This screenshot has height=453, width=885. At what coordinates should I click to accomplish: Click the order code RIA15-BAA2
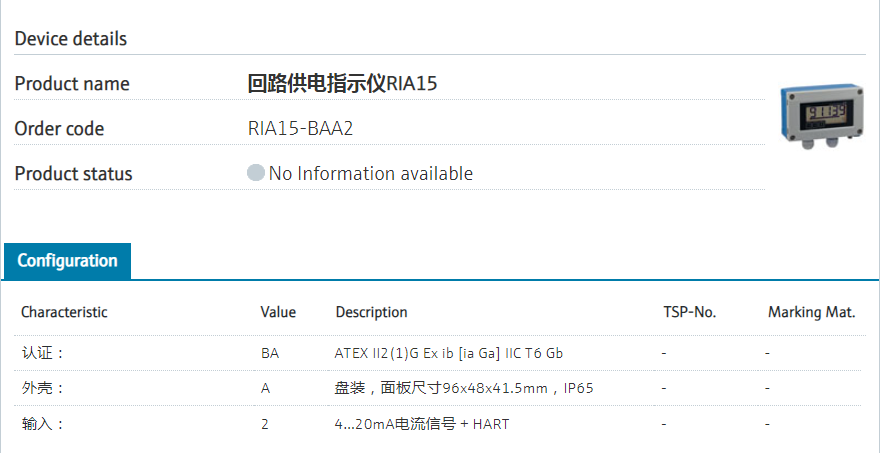pyautogui.click(x=301, y=129)
